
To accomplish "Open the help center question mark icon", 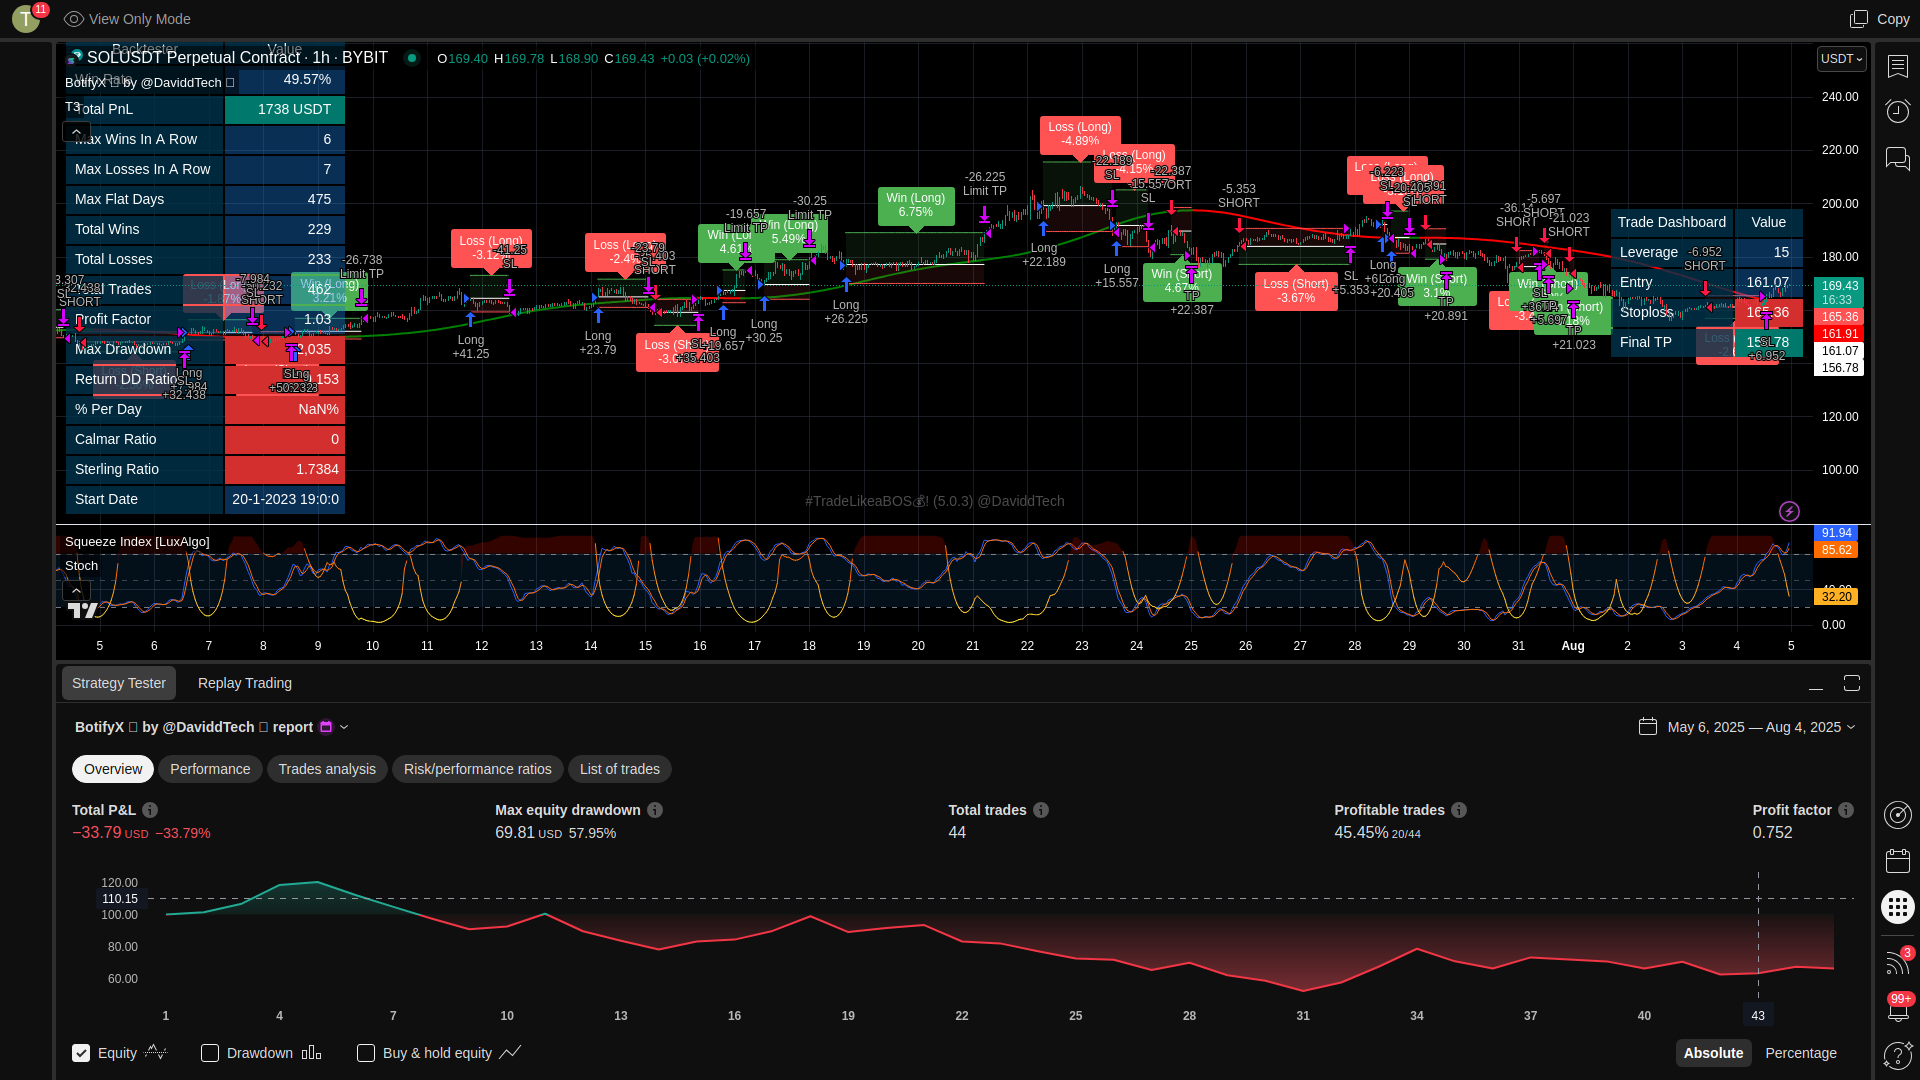I will pos(1897,1055).
